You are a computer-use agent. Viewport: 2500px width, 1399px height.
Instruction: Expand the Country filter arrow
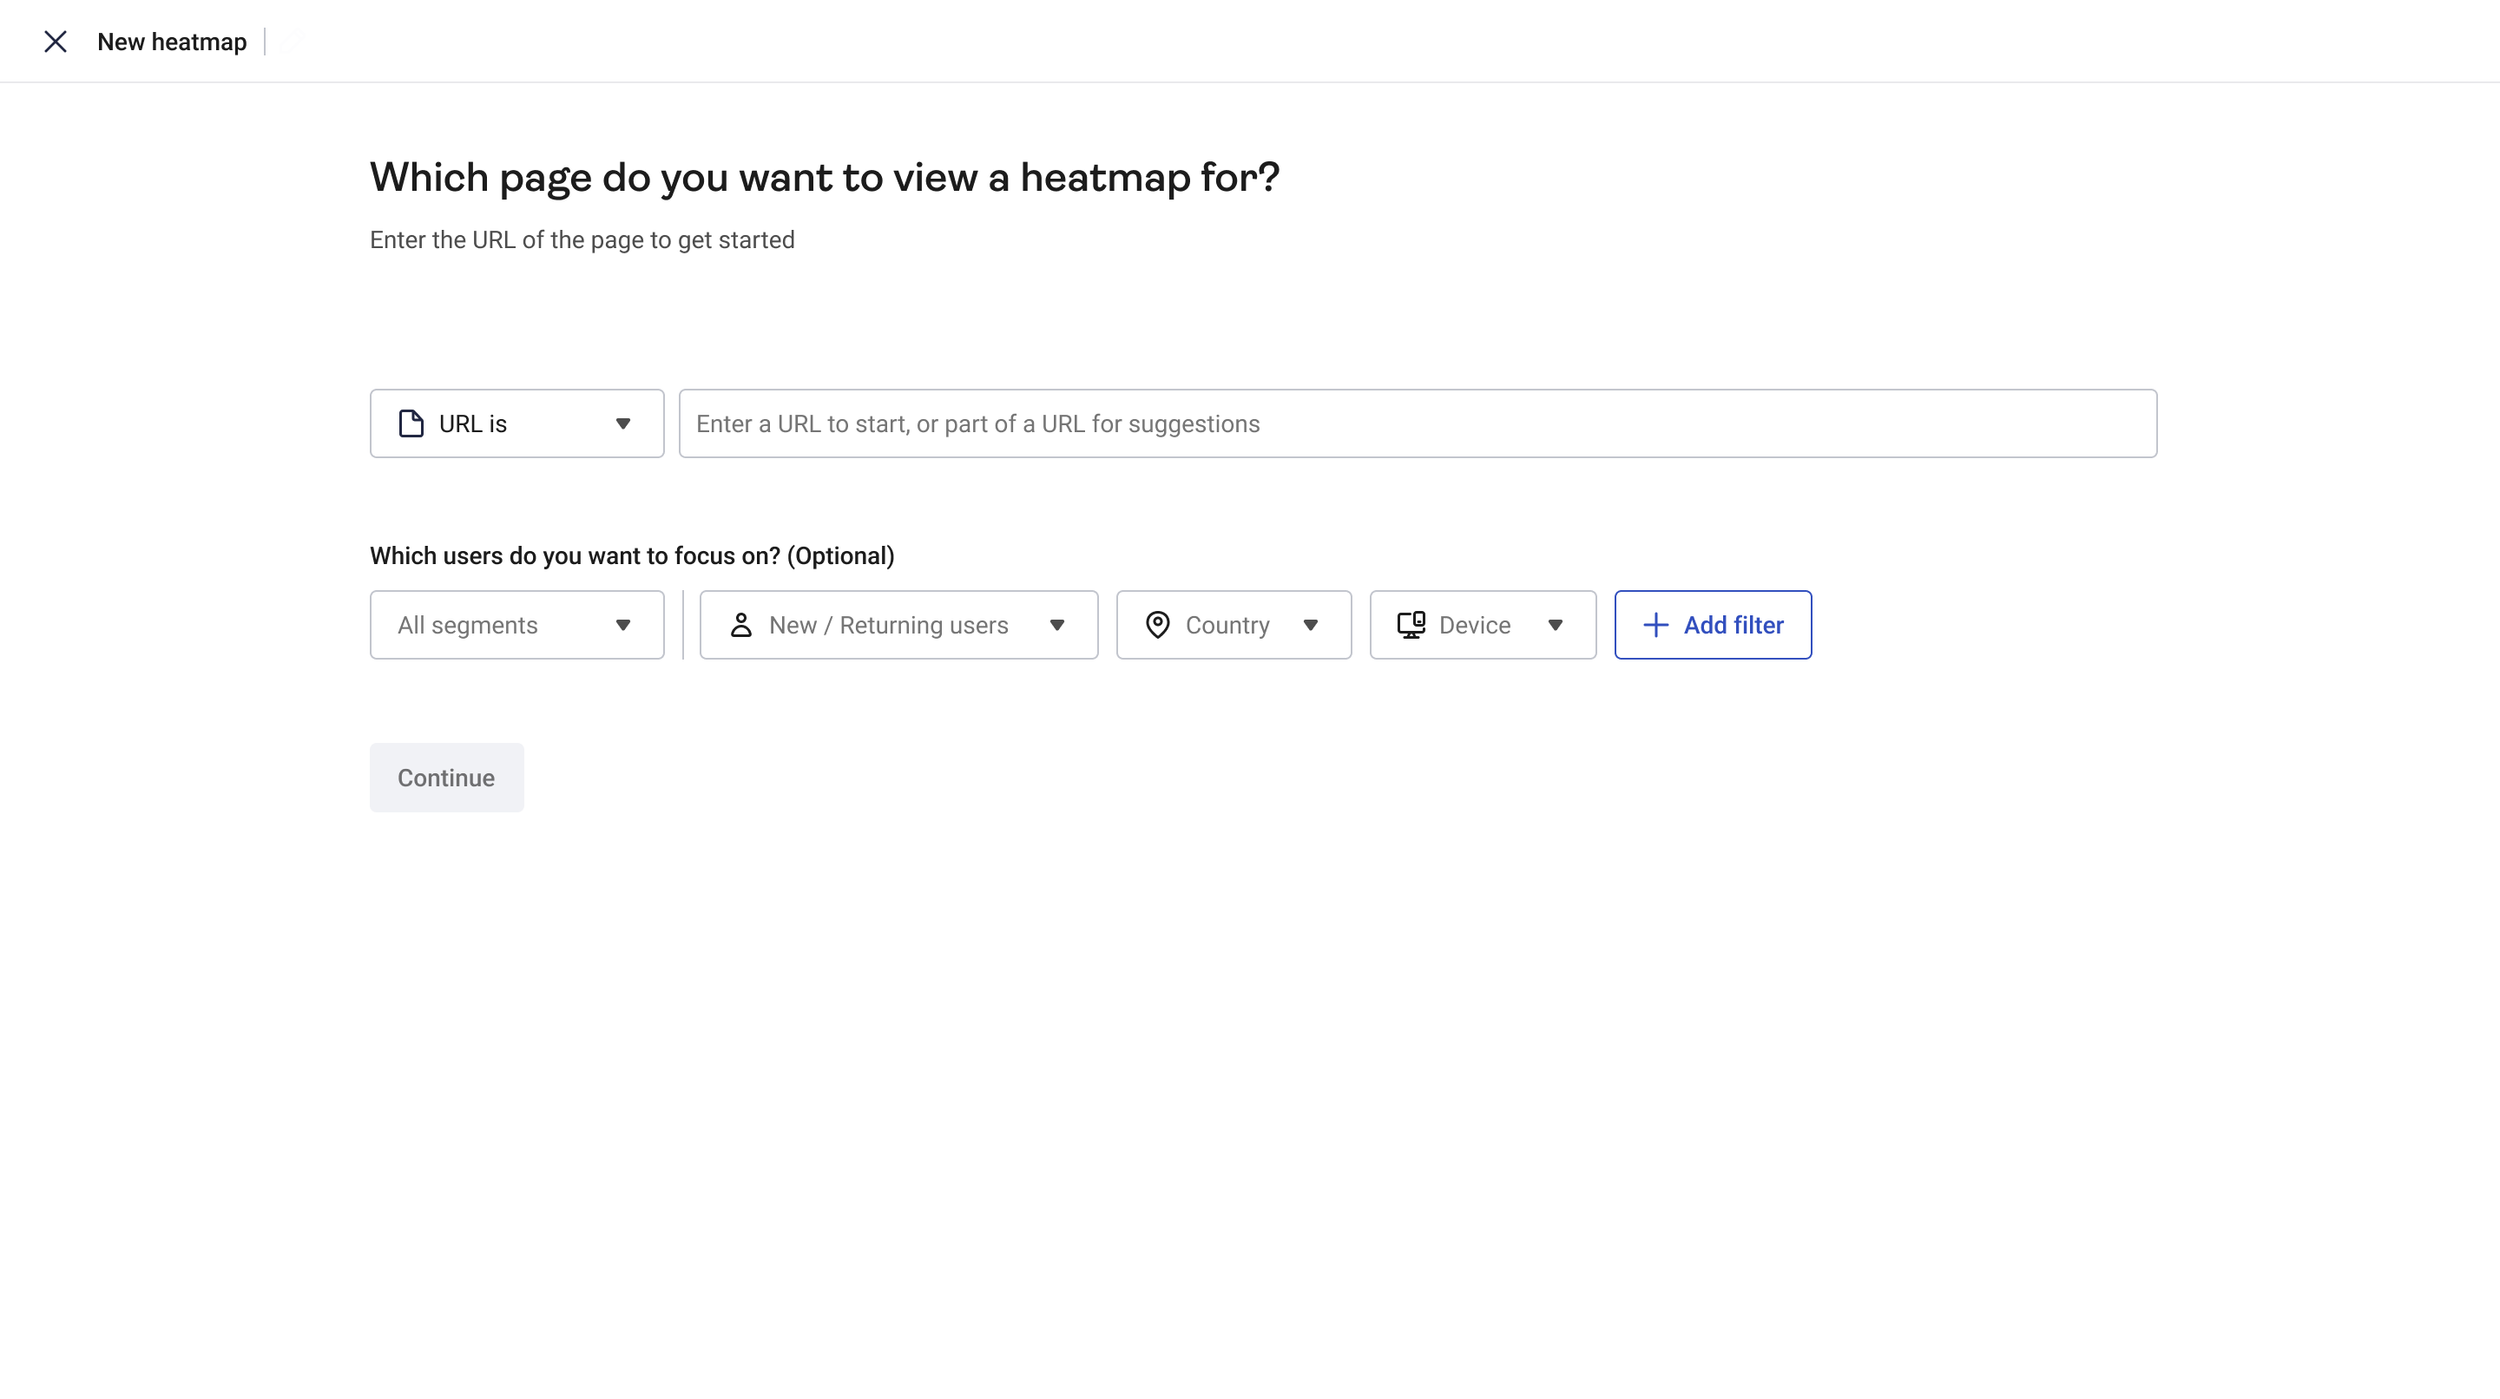(1310, 625)
